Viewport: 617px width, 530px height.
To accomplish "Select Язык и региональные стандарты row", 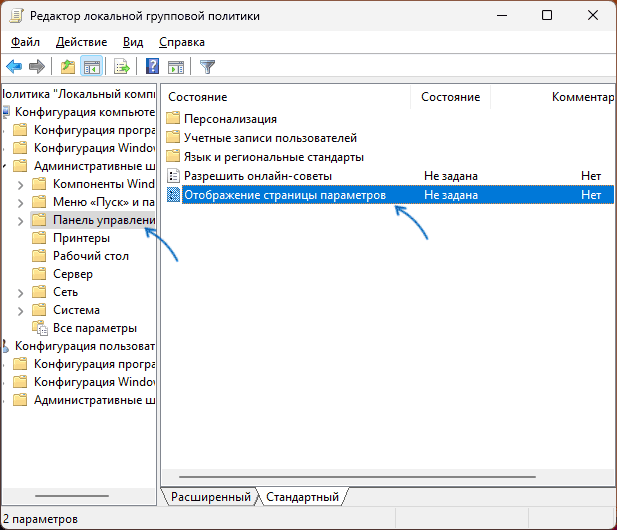I will (x=274, y=157).
